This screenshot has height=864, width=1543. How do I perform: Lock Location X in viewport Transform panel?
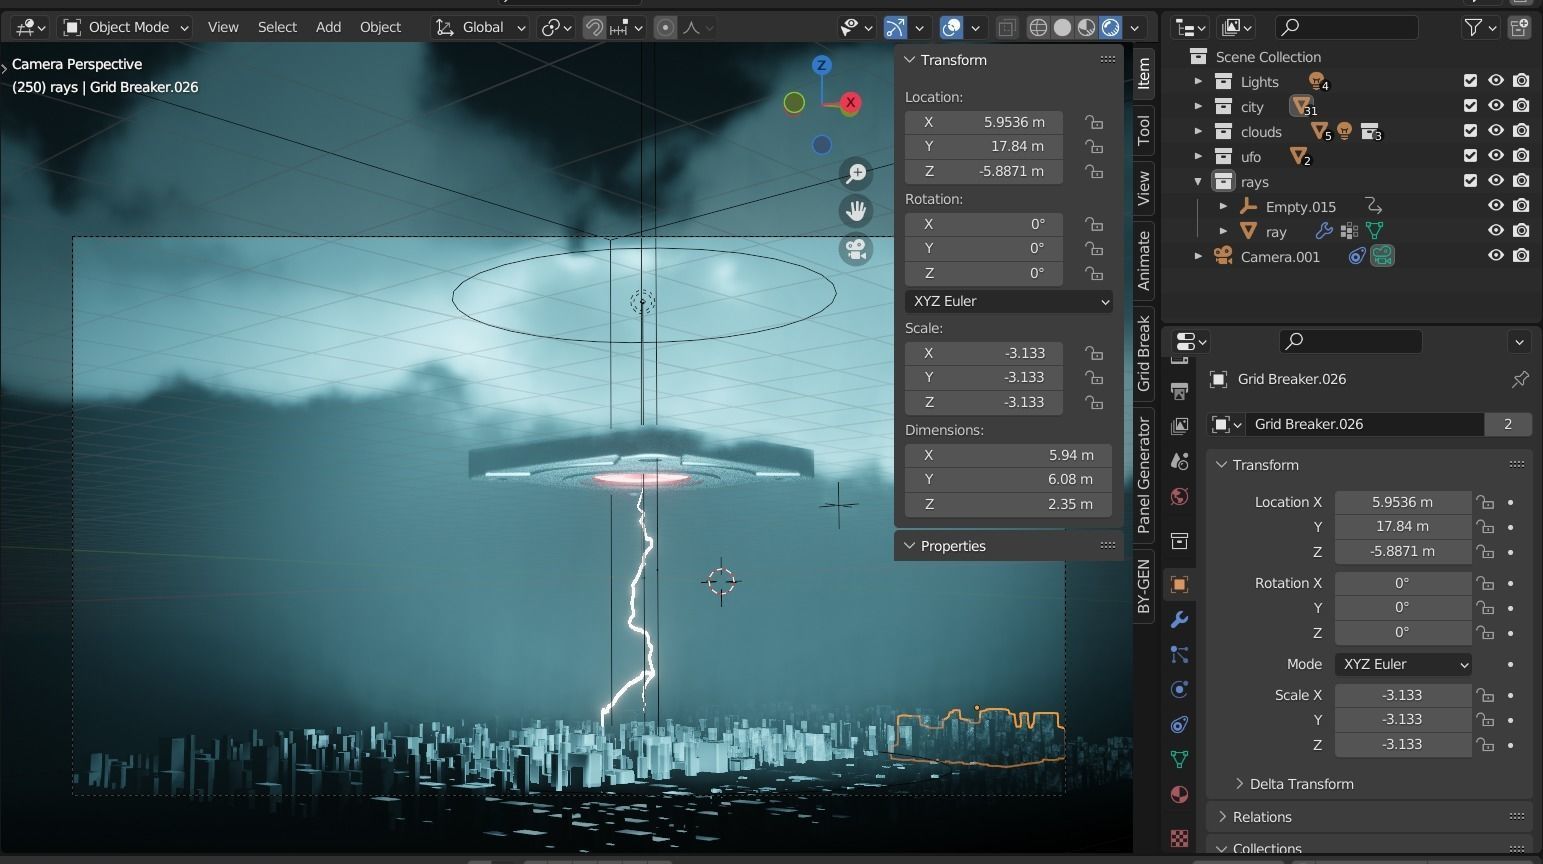point(1094,122)
